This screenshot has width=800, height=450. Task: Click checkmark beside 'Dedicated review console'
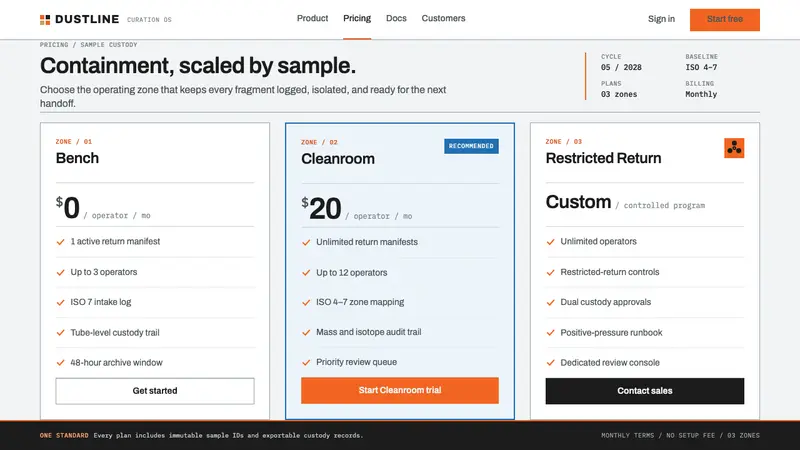550,363
